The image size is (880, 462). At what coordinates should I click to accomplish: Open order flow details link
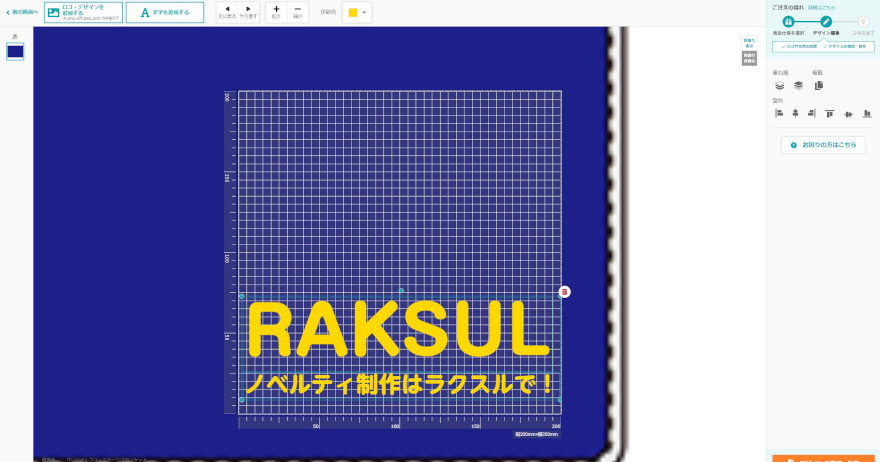click(821, 8)
